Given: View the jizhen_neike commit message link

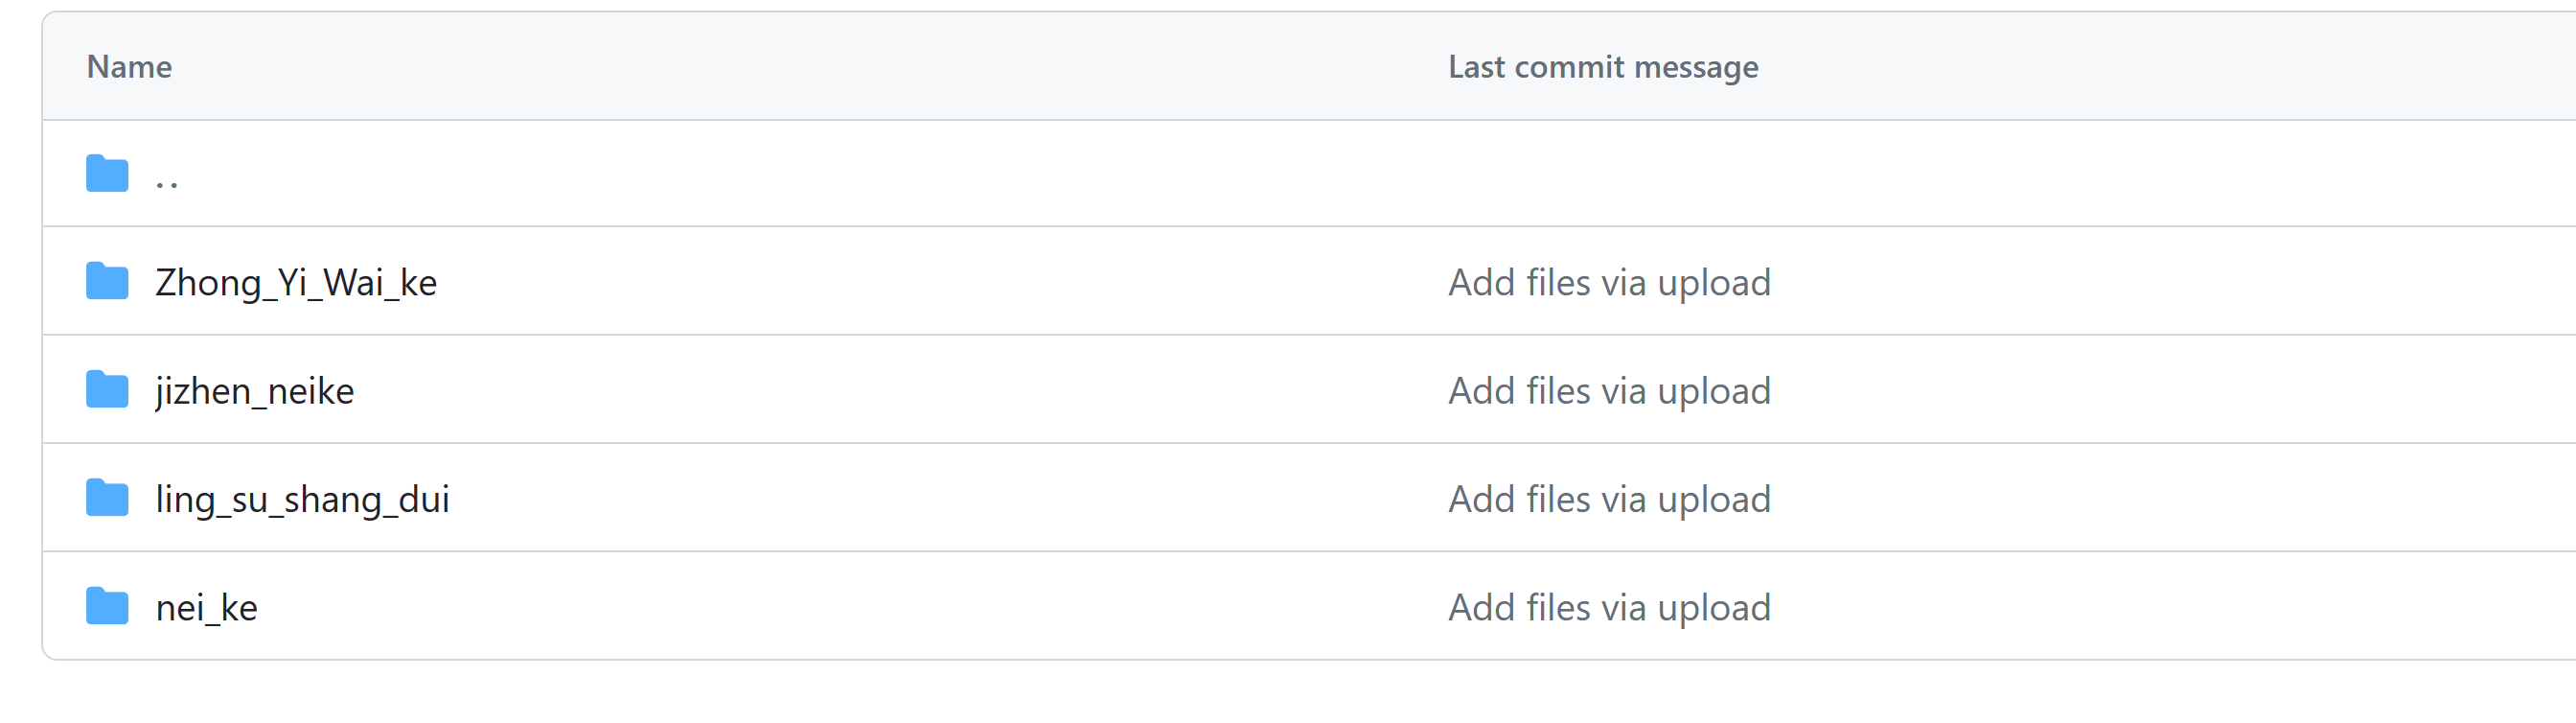Looking at the screenshot, I should [1609, 391].
